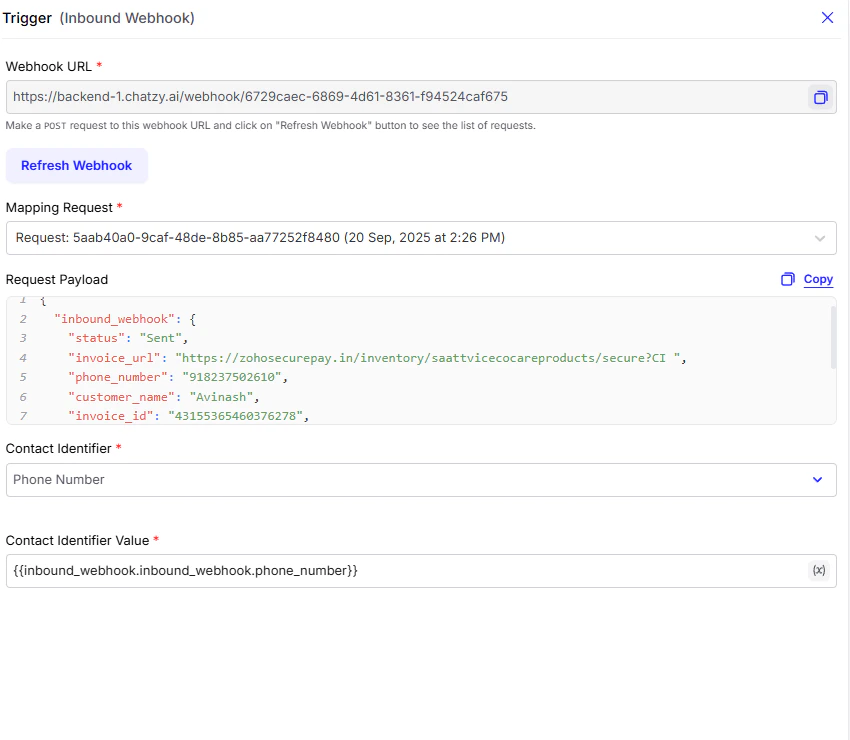Click the Copy link for request payload
The image size is (850, 740).
pyautogui.click(x=818, y=279)
